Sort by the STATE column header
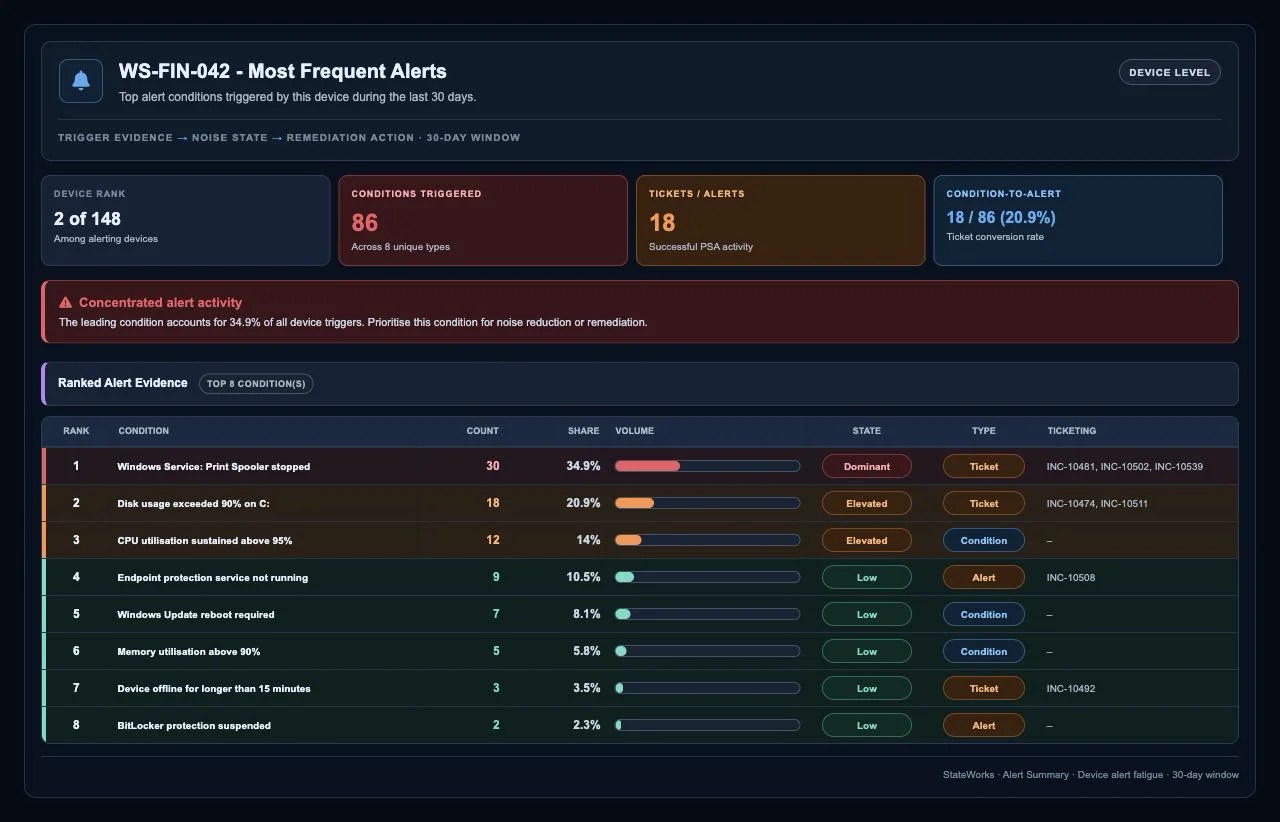Image resolution: width=1280 pixels, height=822 pixels. (x=866, y=431)
